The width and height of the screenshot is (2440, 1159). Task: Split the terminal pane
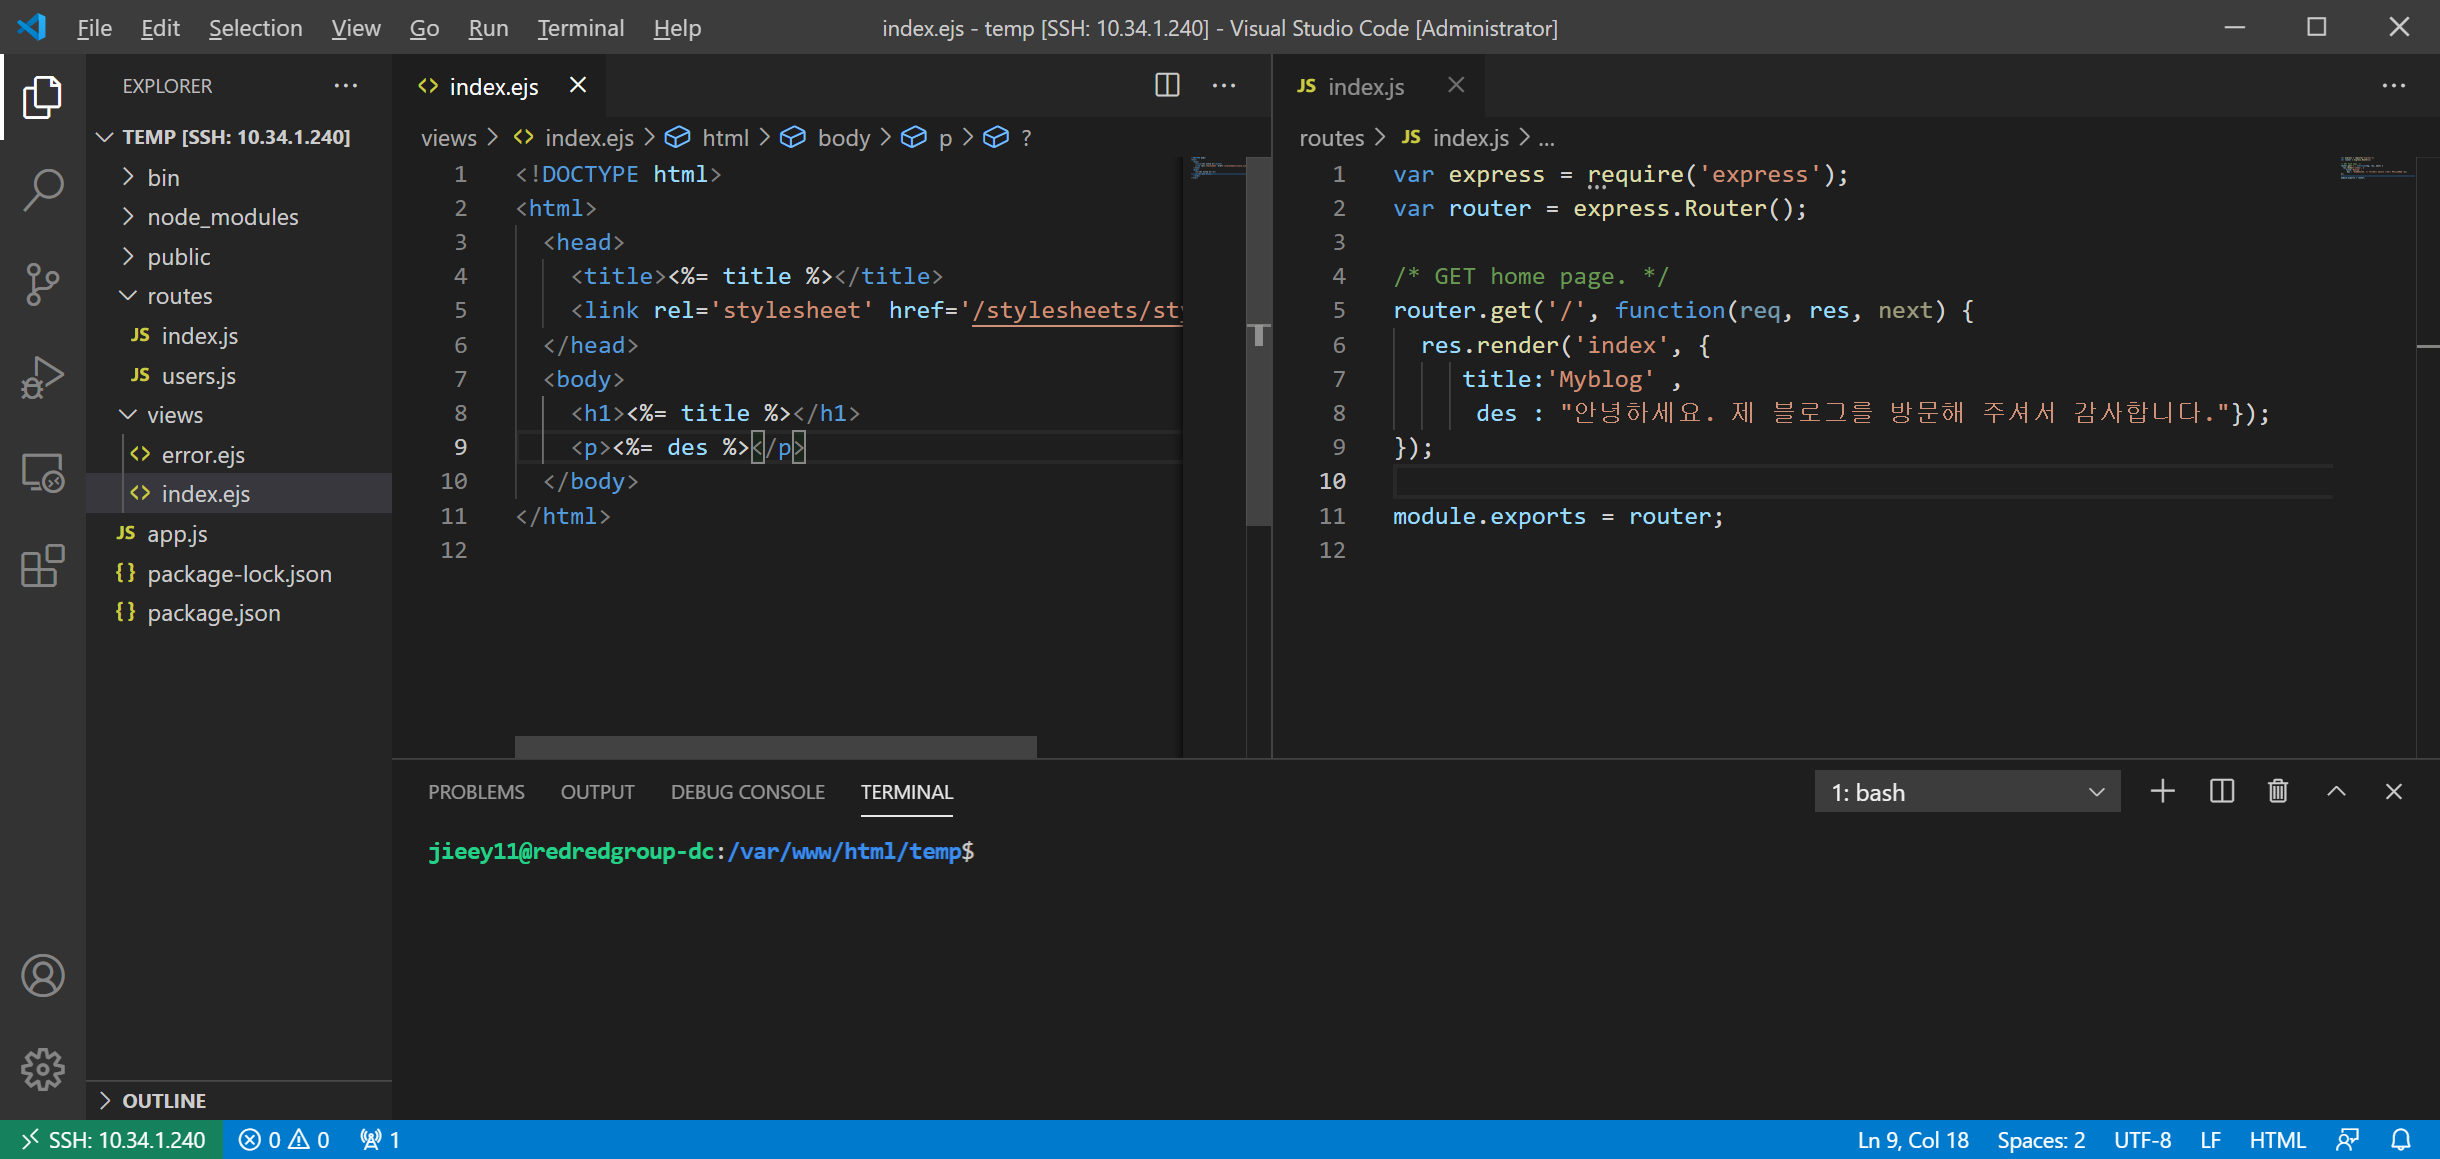[2221, 792]
